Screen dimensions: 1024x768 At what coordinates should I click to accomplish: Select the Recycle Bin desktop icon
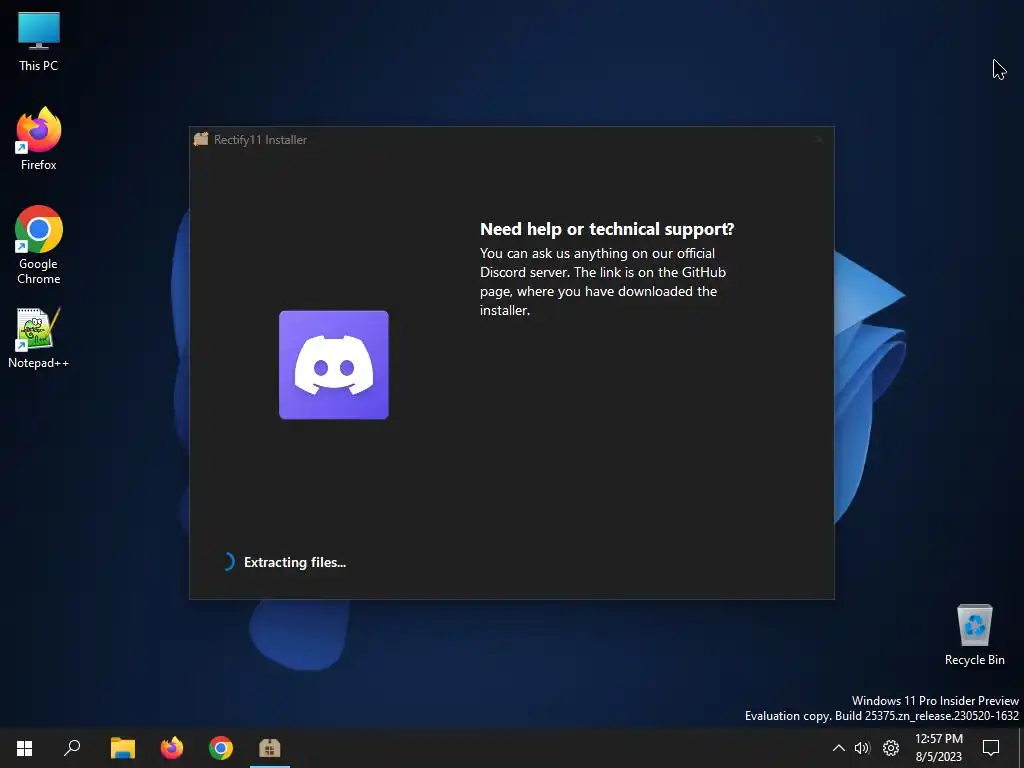974,635
